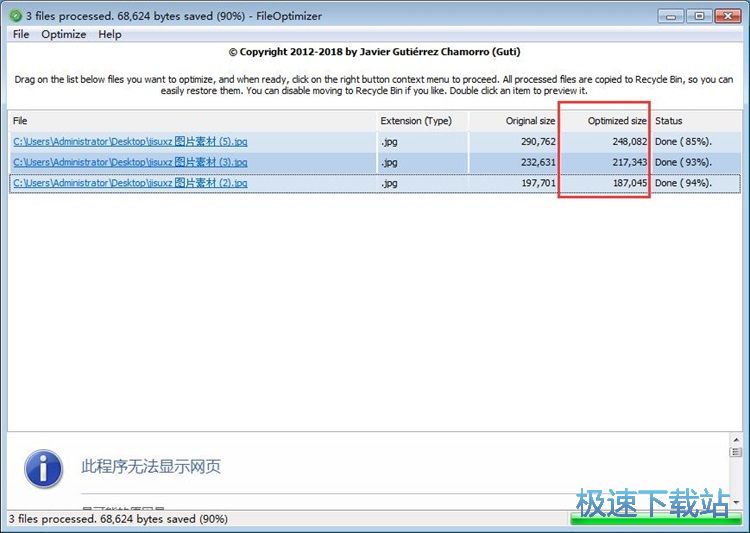Click the FileOptimizer green title bar icon
This screenshot has width=750, height=533.
(15, 16)
